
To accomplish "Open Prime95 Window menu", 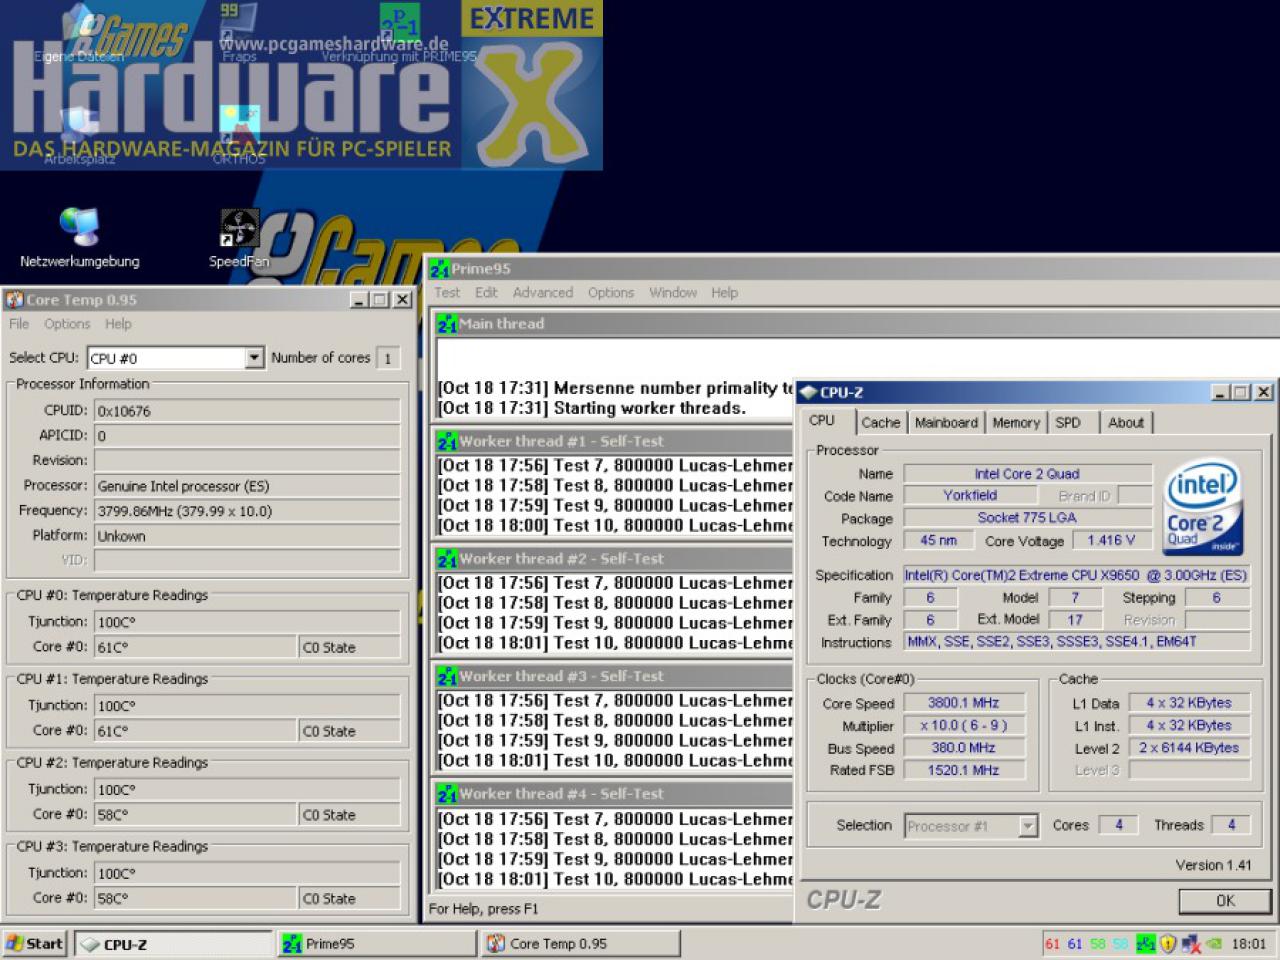I will coord(673,293).
